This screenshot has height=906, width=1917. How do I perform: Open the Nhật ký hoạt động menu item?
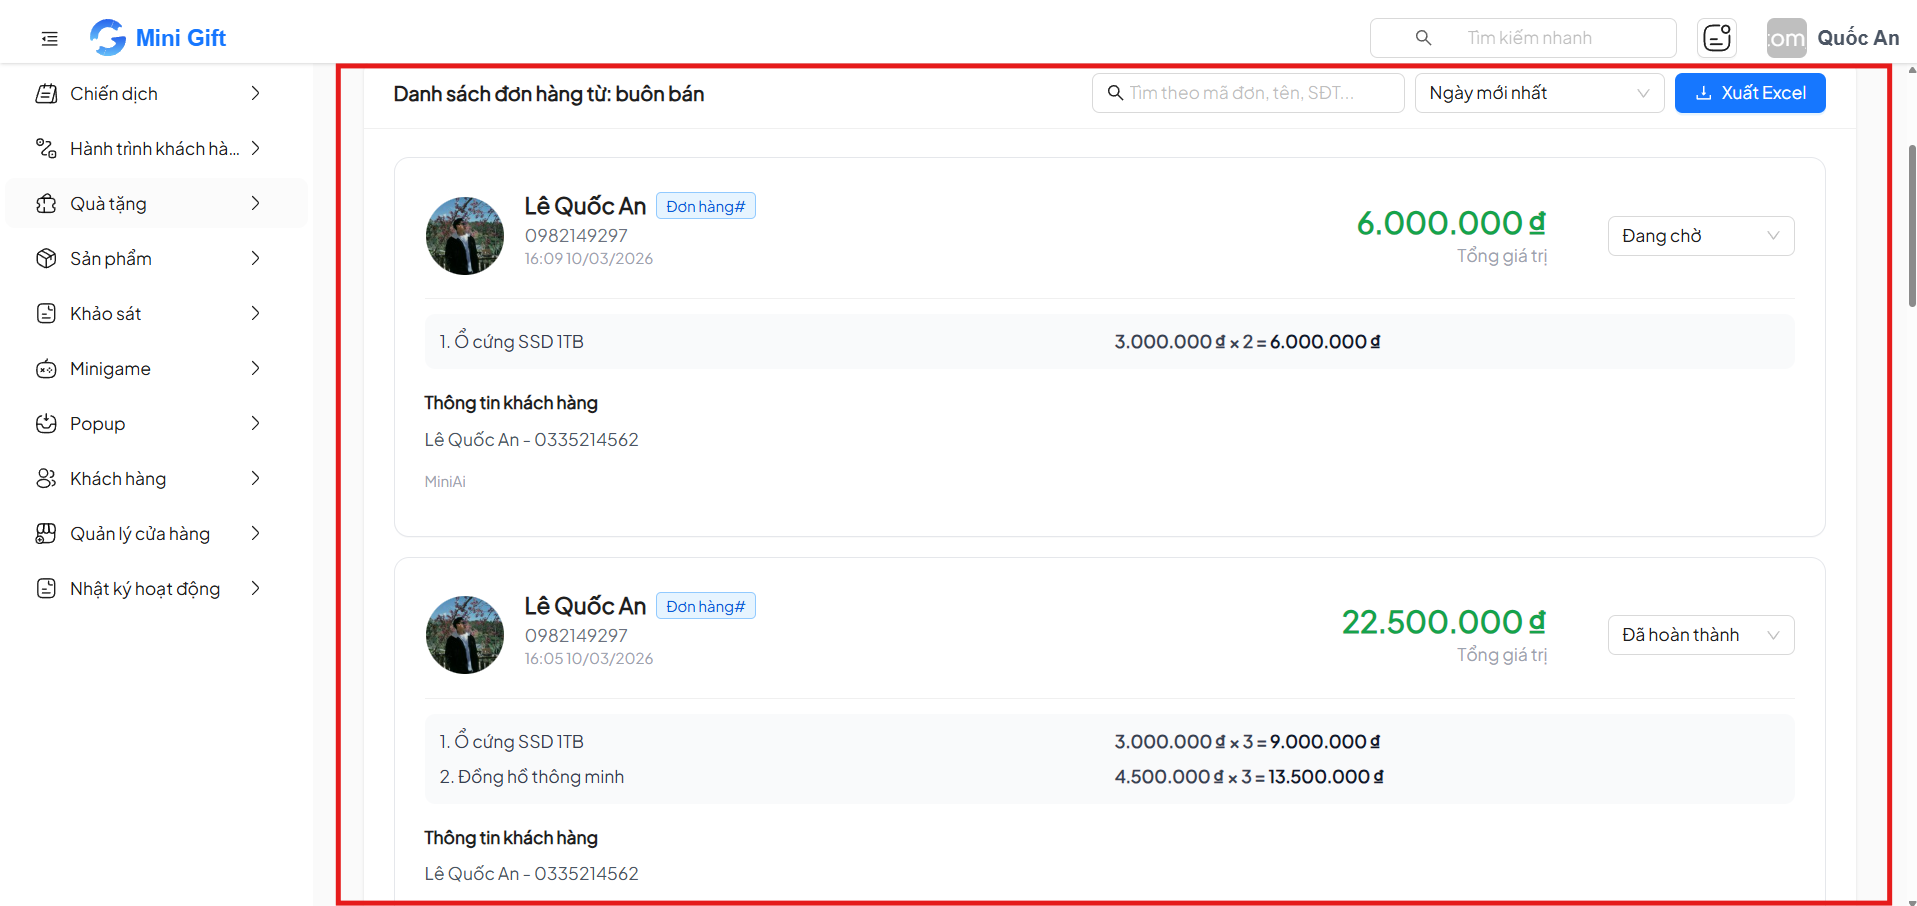point(157,589)
